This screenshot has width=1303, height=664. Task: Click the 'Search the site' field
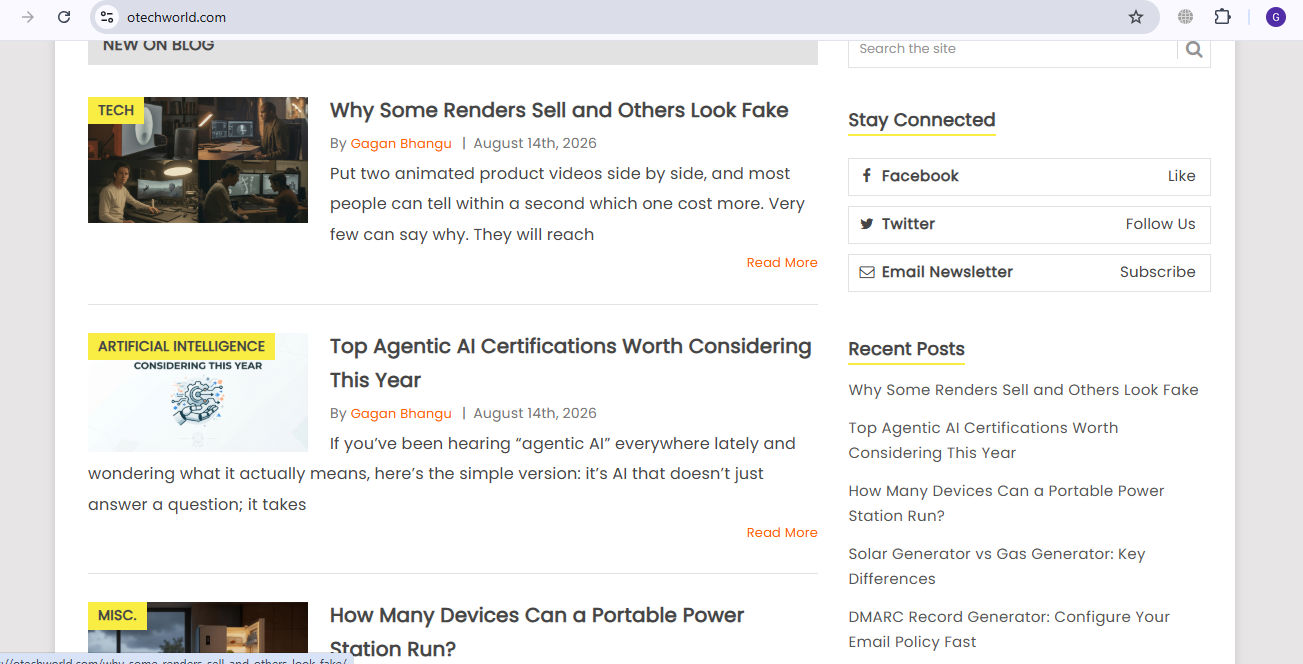(x=1012, y=49)
